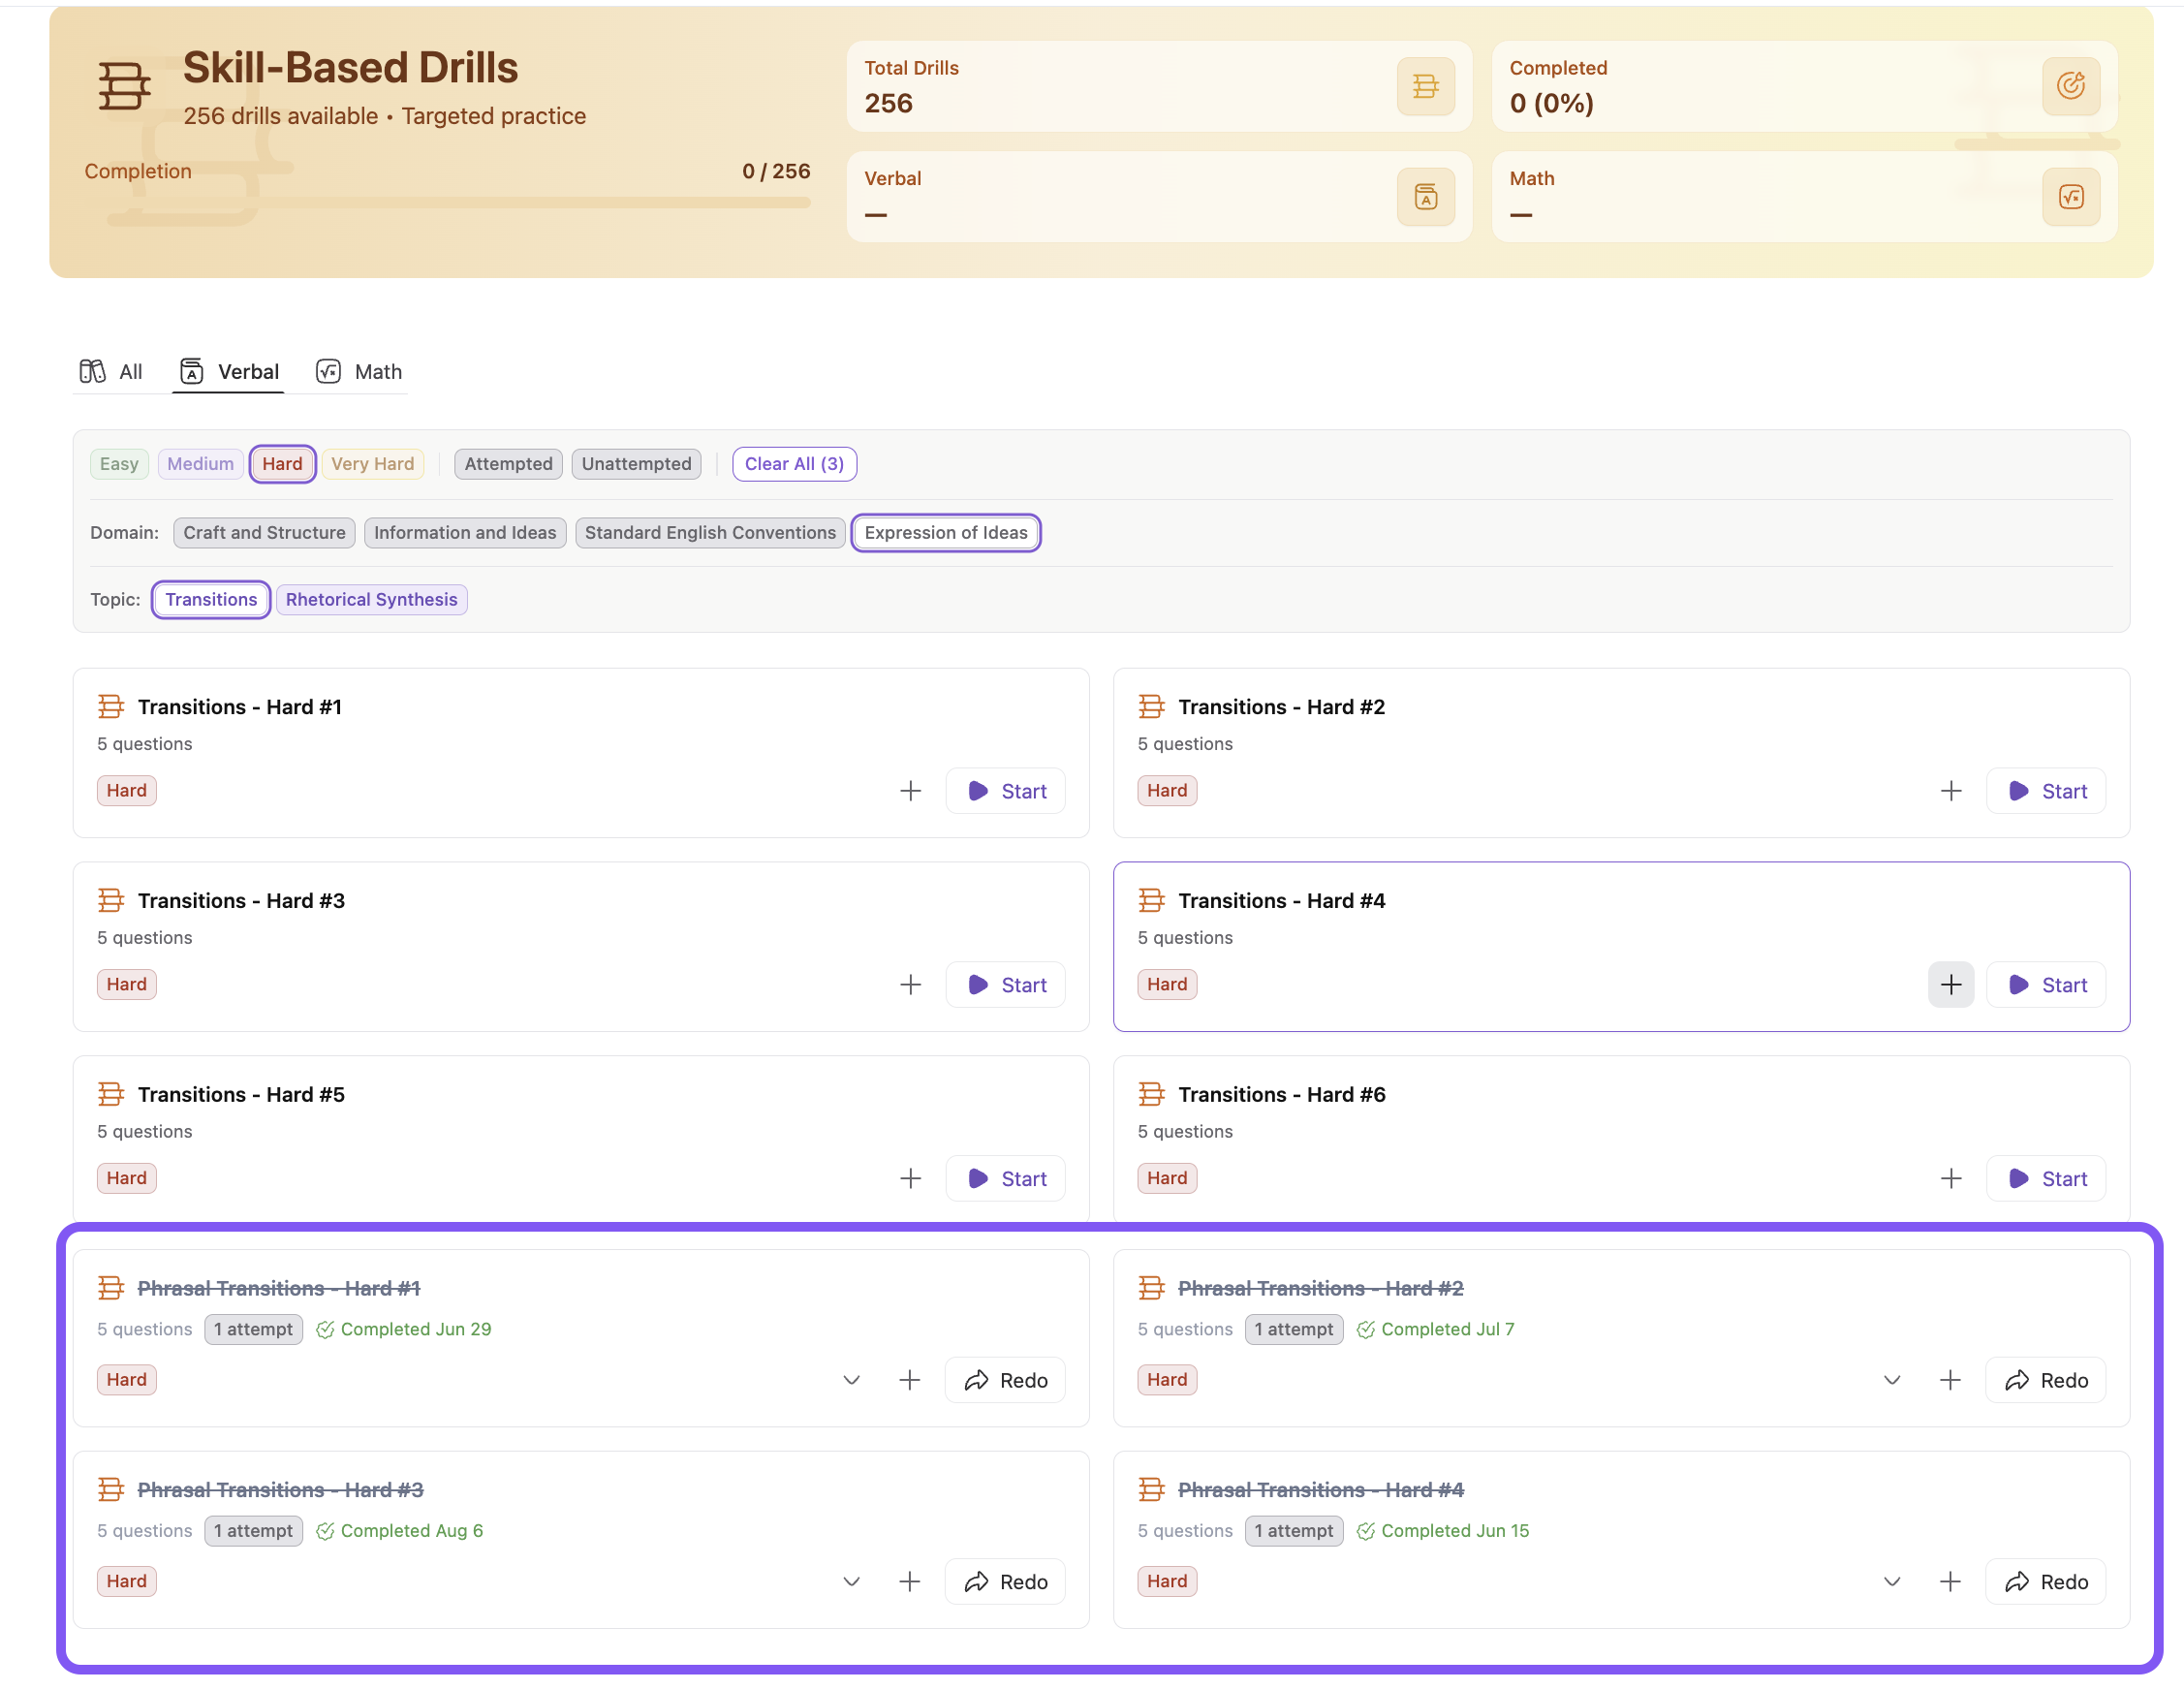Screen dimensions: 2184x1690
Task: Click the Math stat card icon
Action: pyautogui.click(x=2070, y=197)
